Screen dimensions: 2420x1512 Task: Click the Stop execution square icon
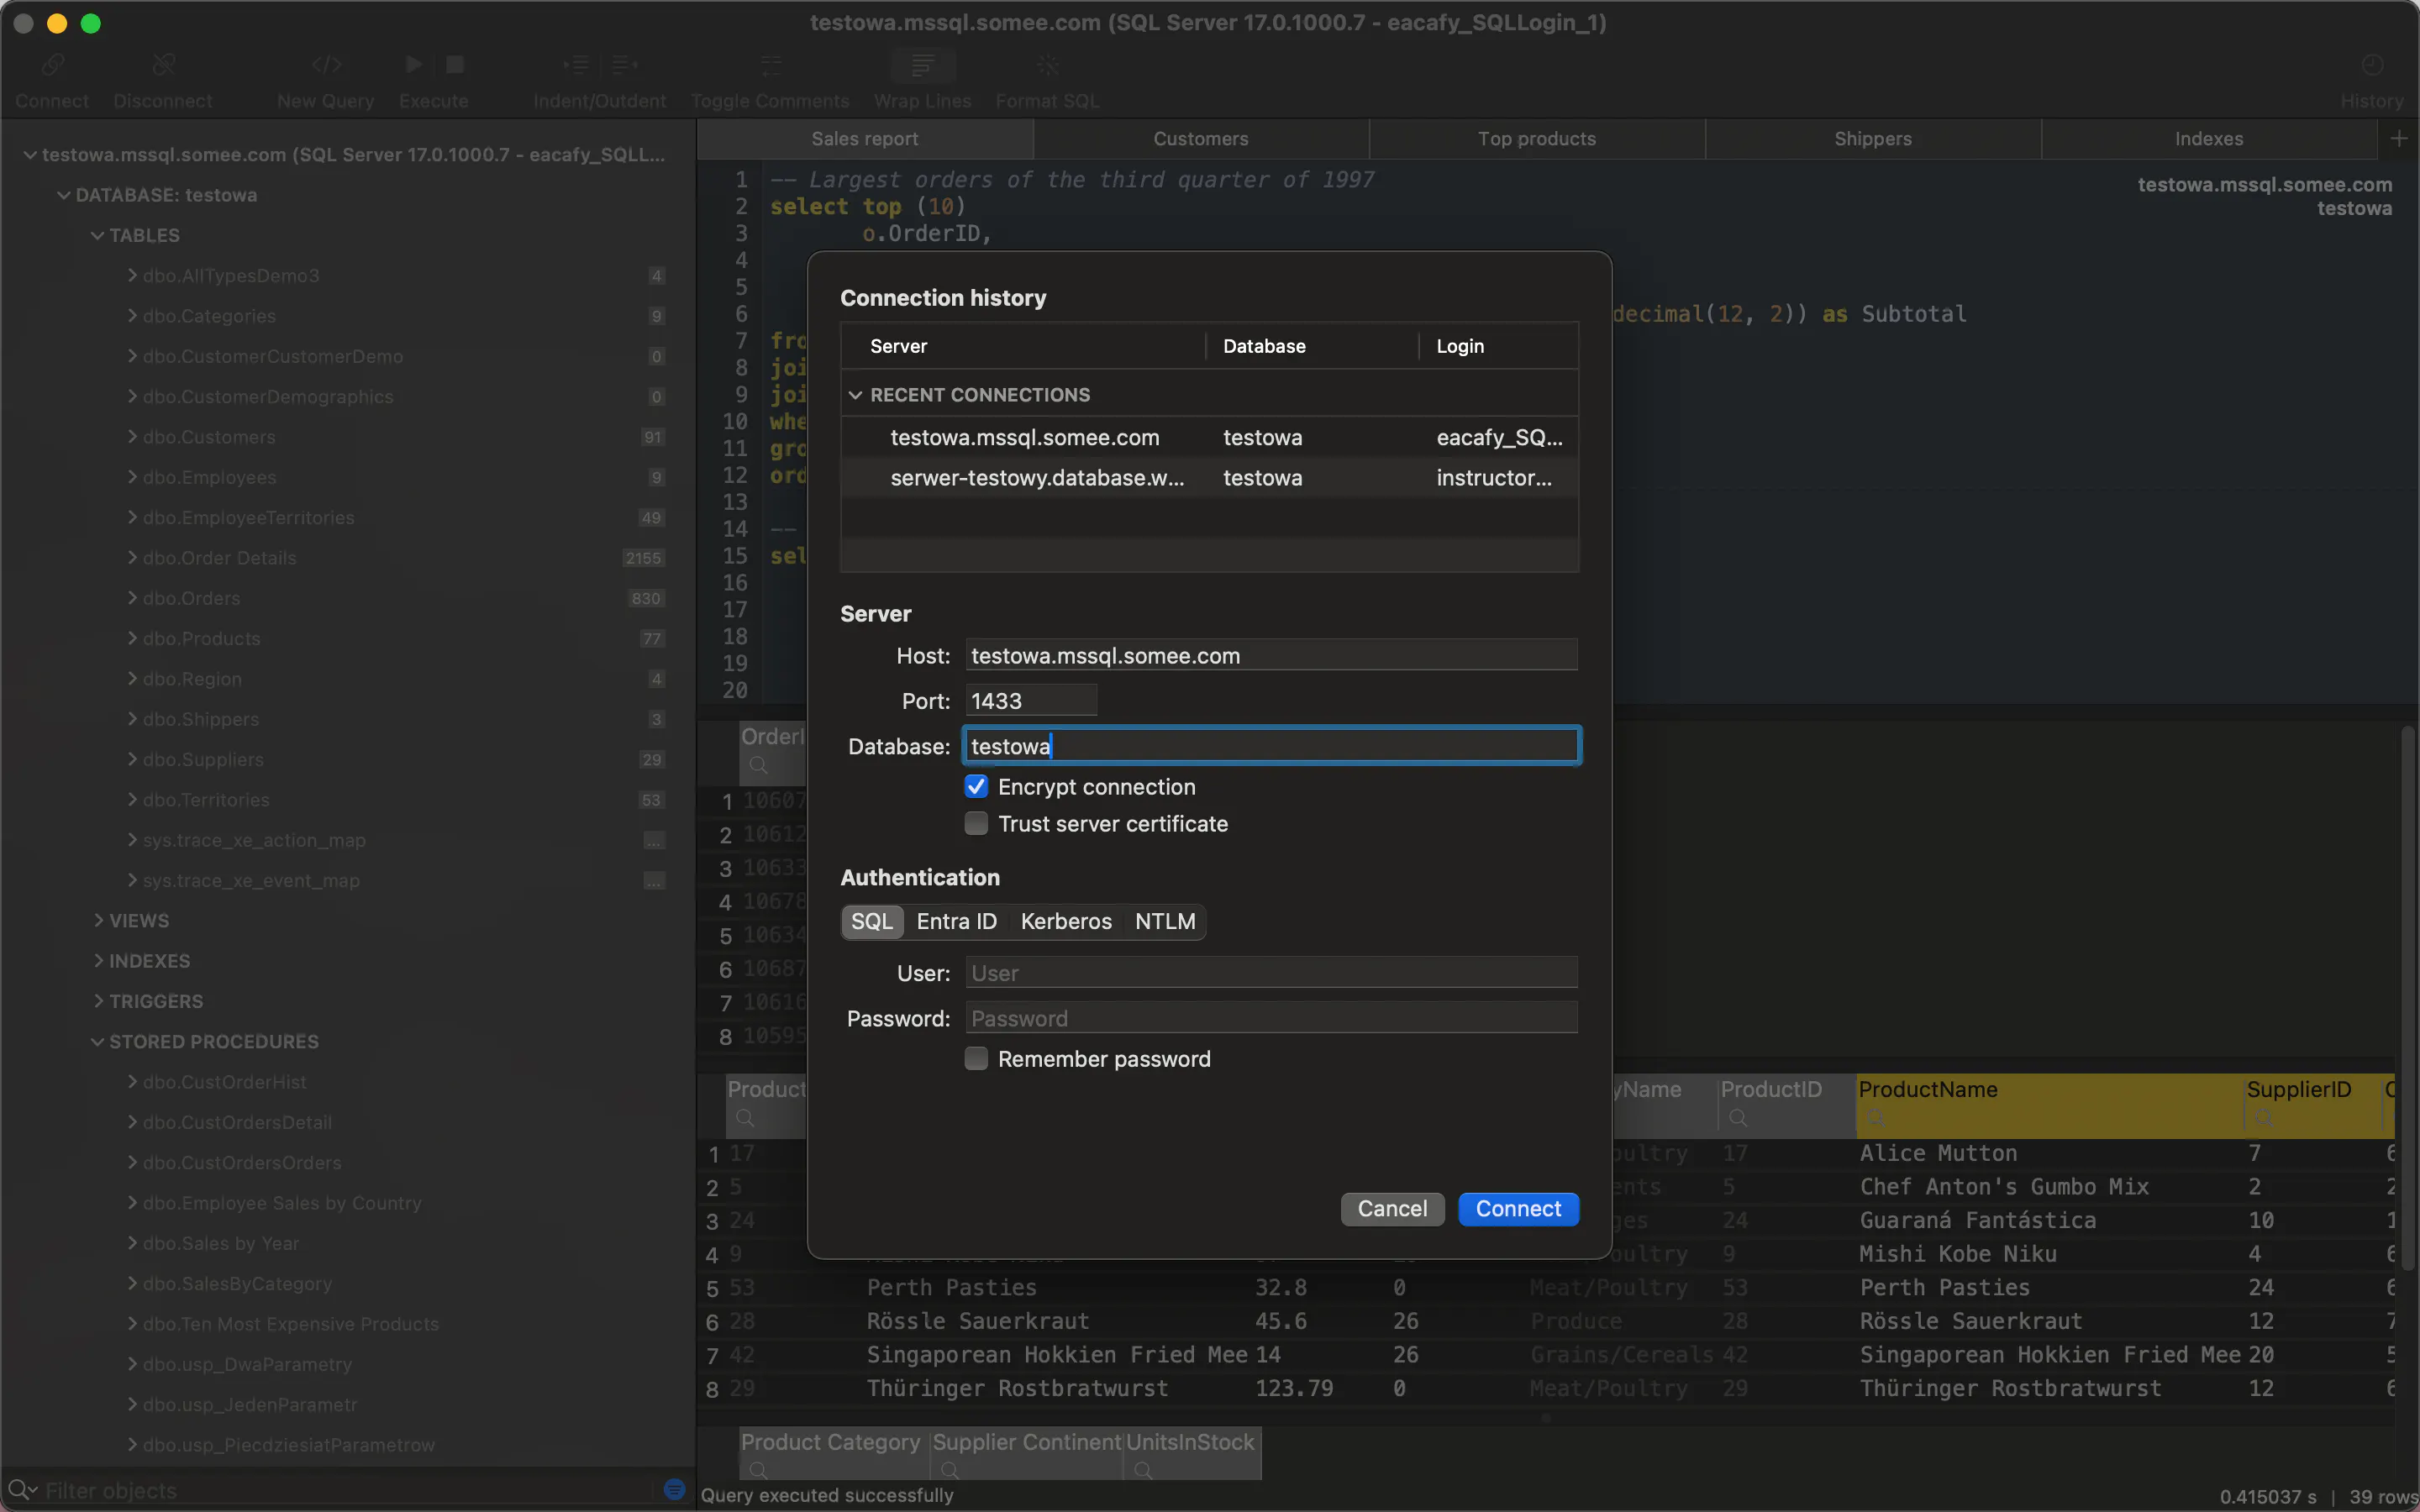[x=455, y=65]
